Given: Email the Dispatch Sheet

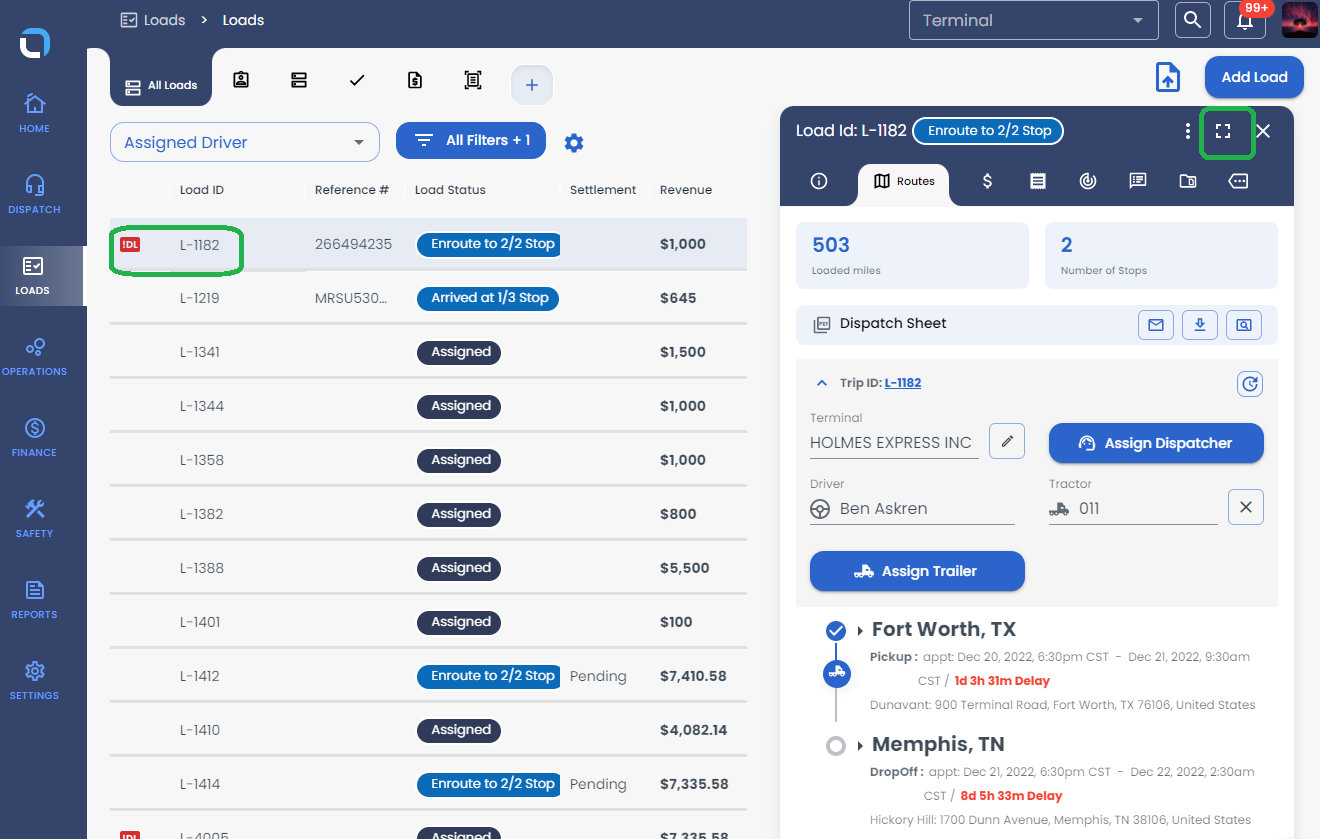Looking at the screenshot, I should point(1156,324).
